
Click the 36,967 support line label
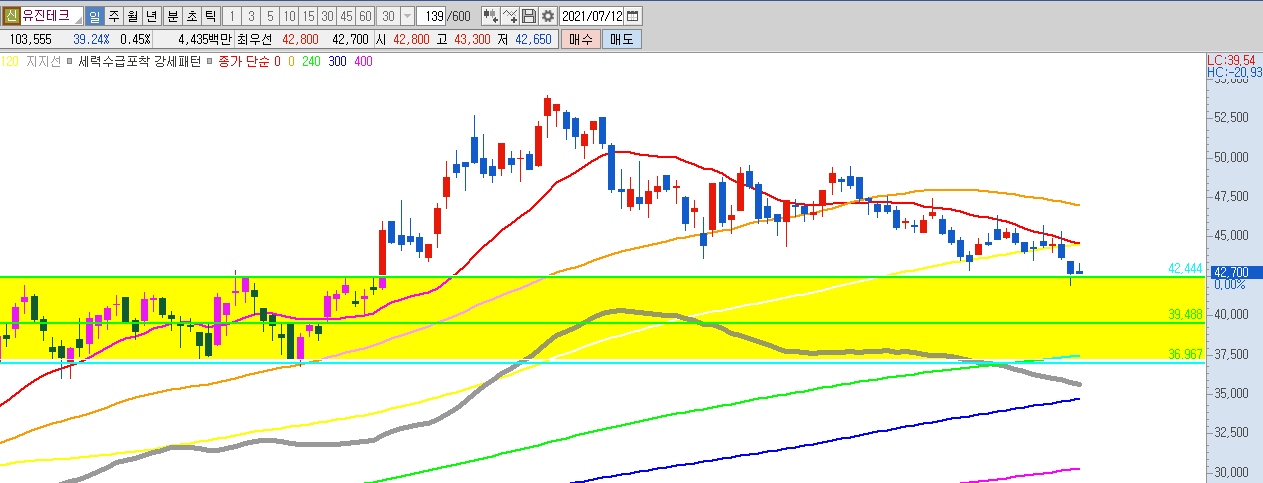(1185, 354)
